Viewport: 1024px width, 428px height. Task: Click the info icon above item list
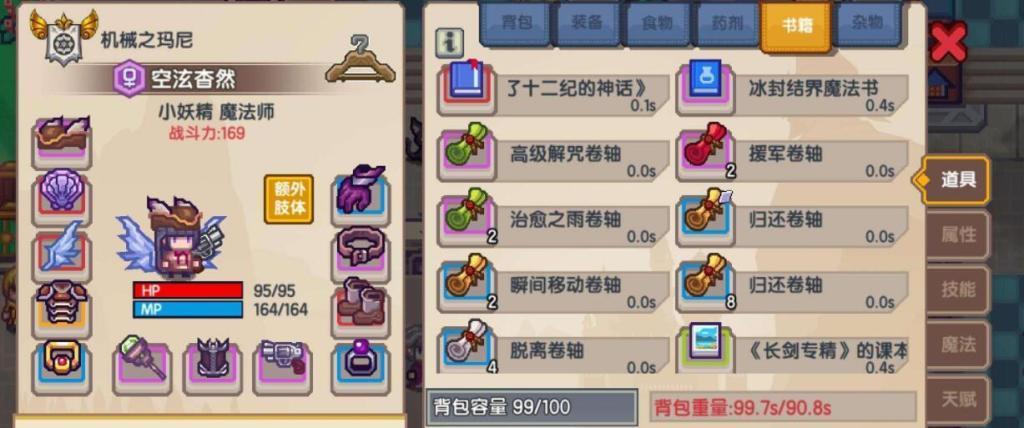point(449,42)
